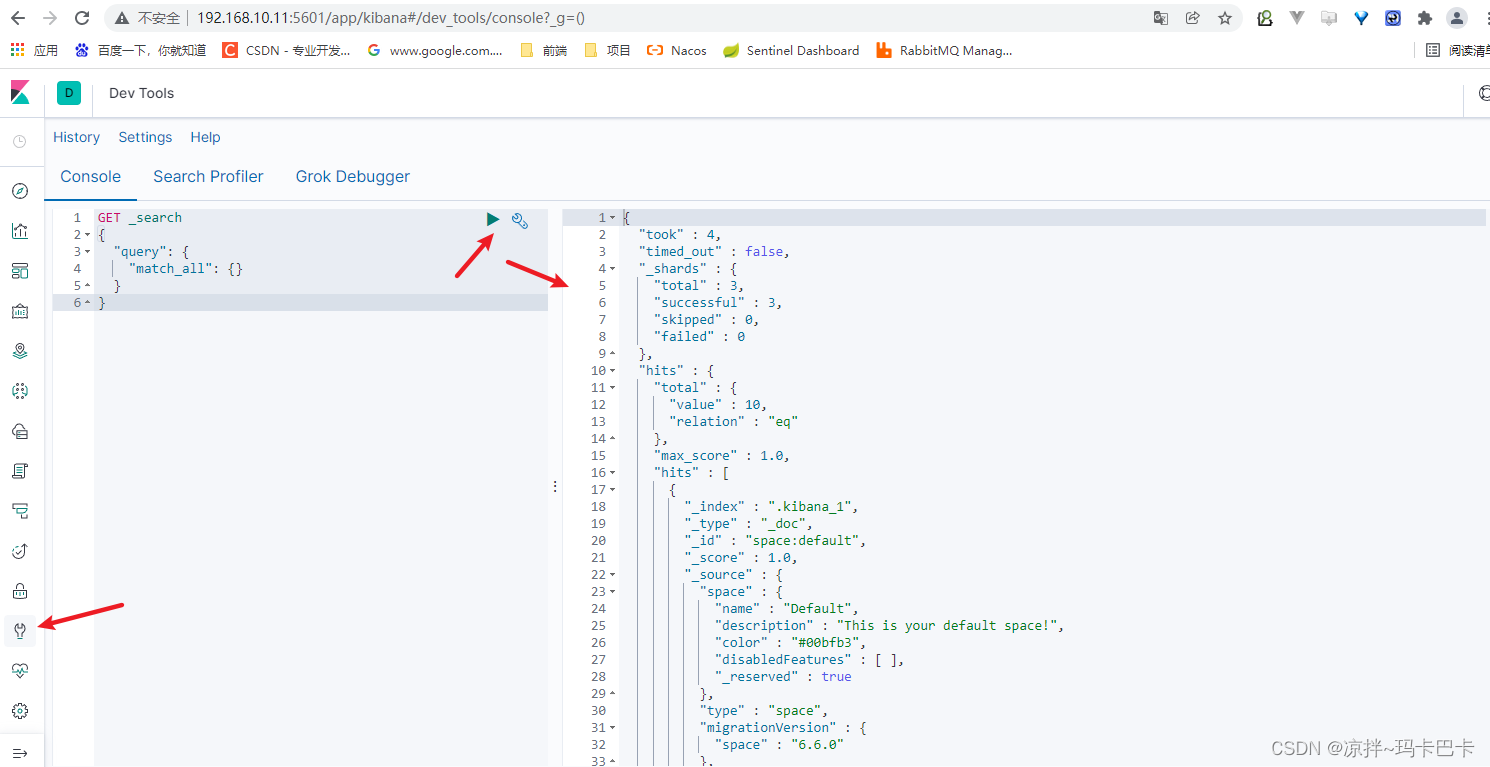The height and width of the screenshot is (767, 1490).
Task: Click the Dev Tools breadcrumb title
Action: tap(141, 93)
